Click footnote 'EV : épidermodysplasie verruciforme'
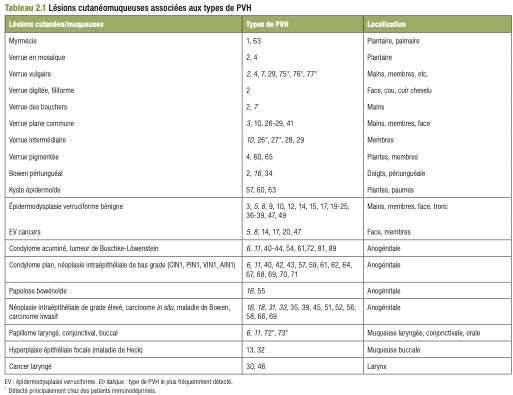This screenshot has width=513, height=395. [x=50, y=382]
